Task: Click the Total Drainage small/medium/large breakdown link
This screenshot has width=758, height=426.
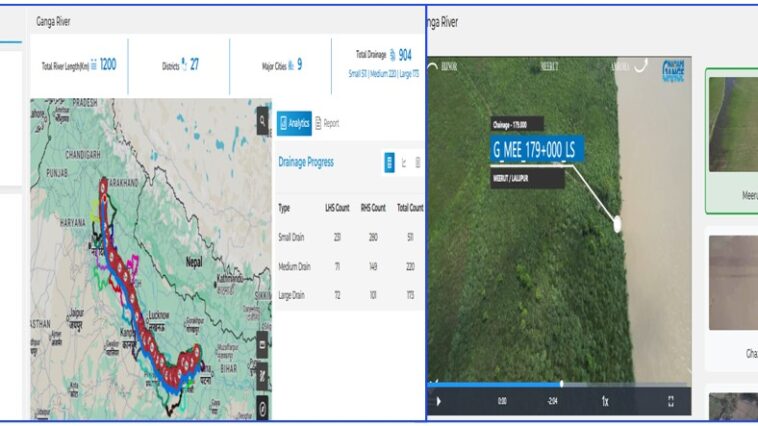Action: point(386,72)
